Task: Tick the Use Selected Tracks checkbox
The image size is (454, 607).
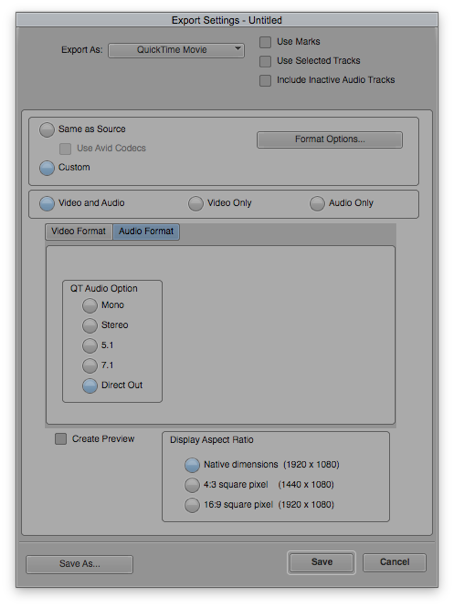Action: tap(265, 61)
